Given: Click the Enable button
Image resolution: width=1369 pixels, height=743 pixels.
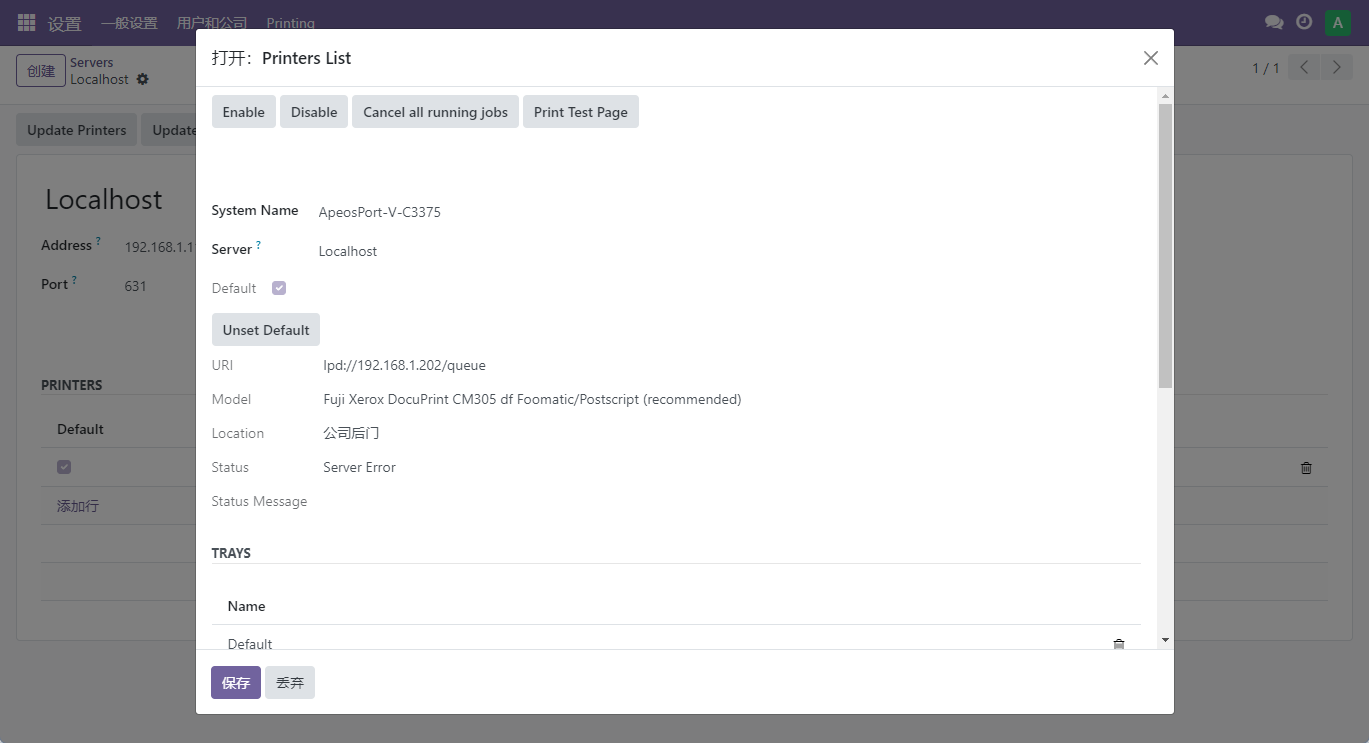Looking at the screenshot, I should (x=244, y=112).
